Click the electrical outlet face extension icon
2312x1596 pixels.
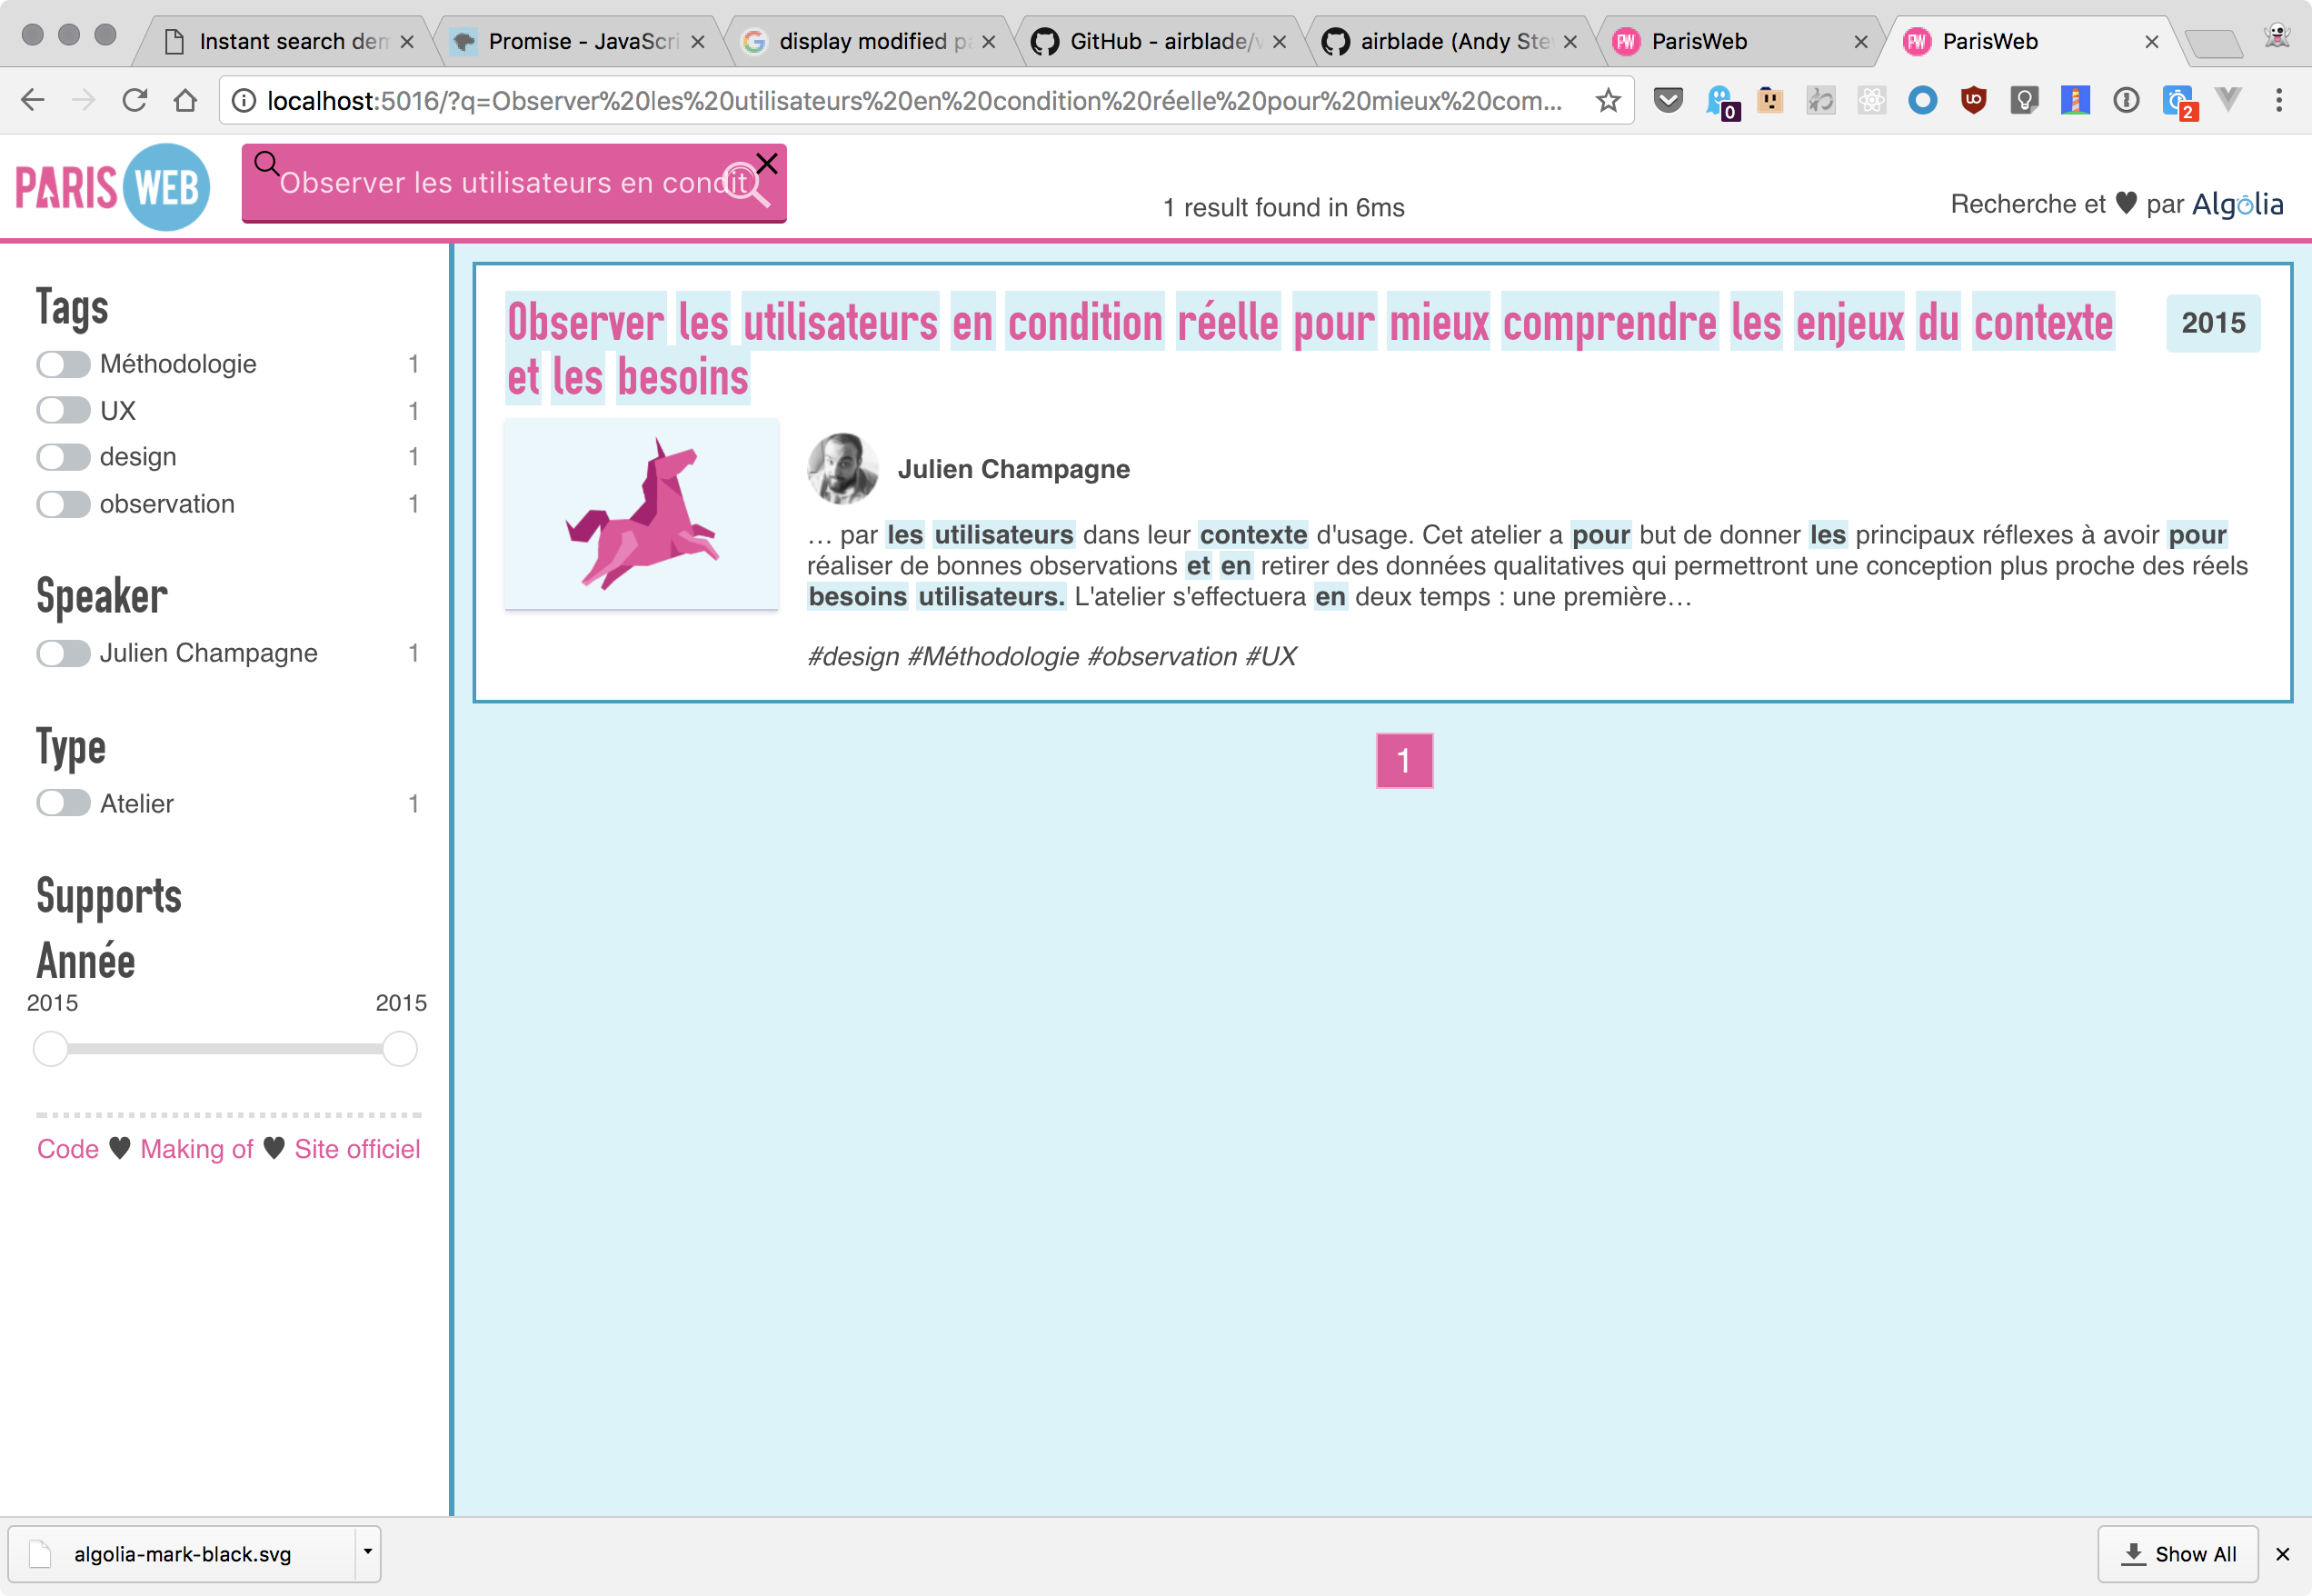(x=1770, y=100)
